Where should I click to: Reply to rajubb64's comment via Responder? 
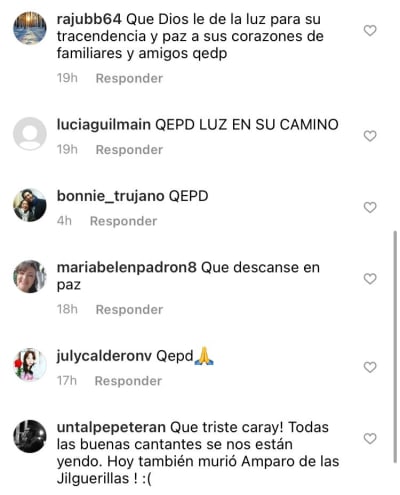tap(129, 78)
